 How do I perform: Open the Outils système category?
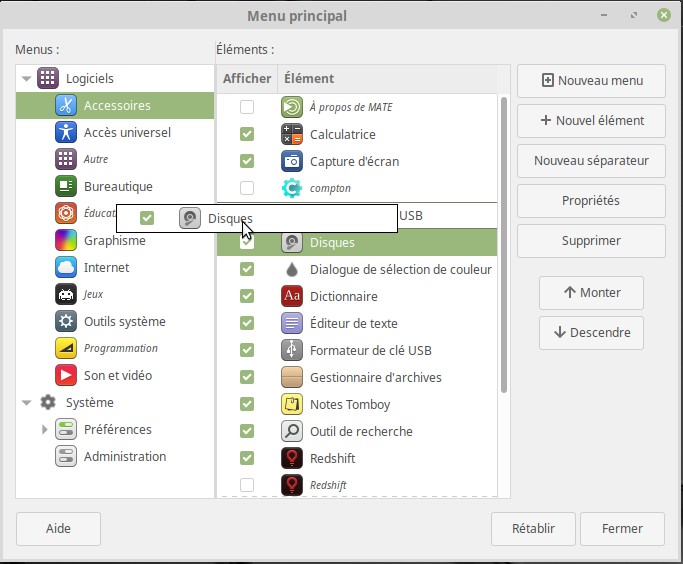click(x=124, y=321)
